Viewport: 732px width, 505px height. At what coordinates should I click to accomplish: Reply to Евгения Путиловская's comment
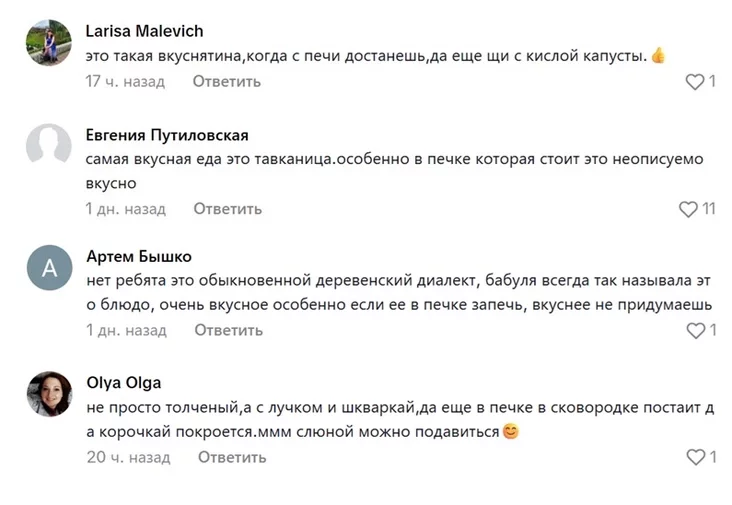click(x=227, y=209)
